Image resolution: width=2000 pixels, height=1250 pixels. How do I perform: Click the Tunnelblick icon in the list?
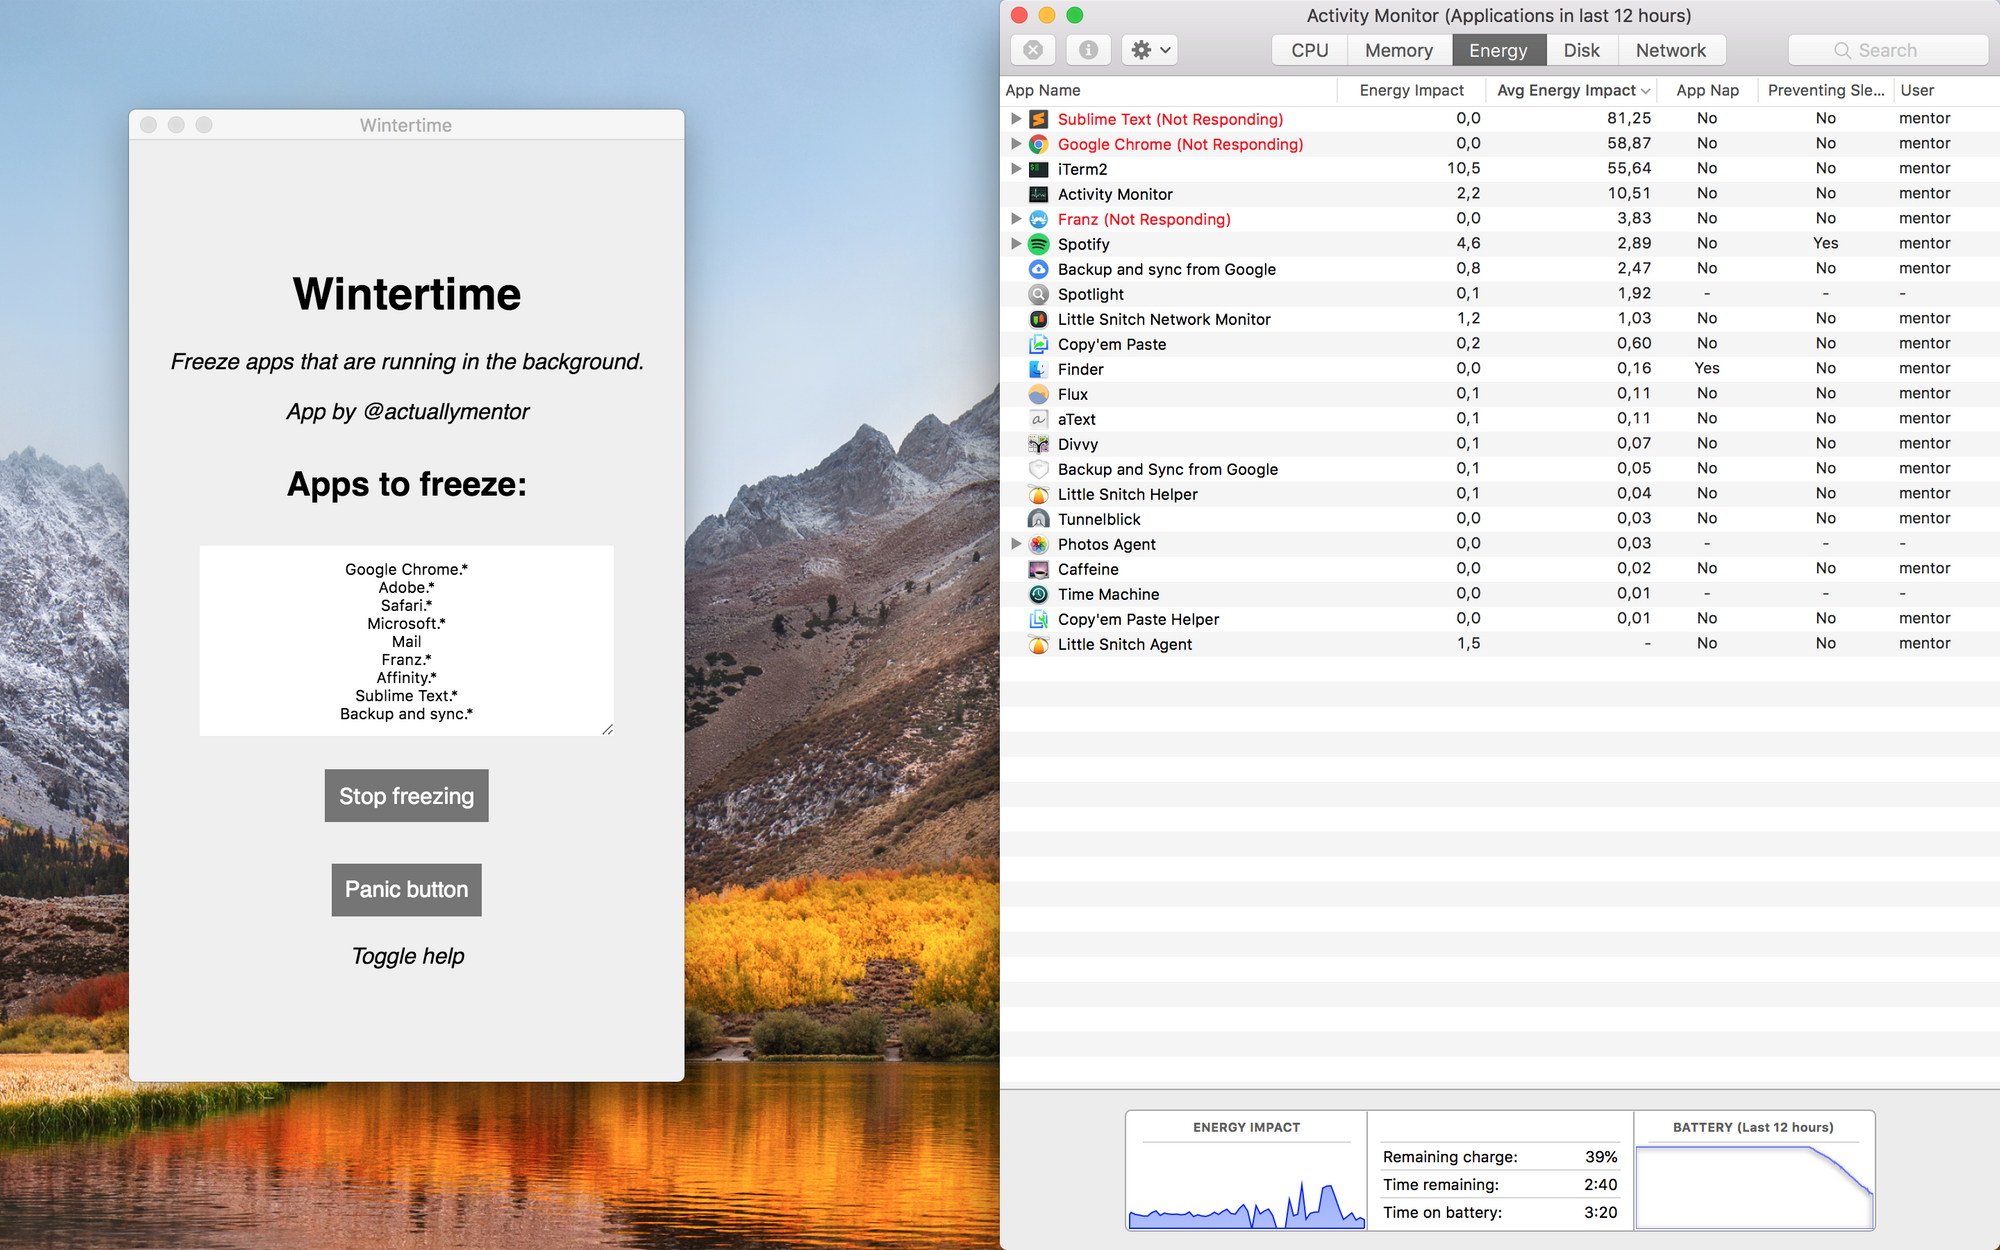(x=1039, y=519)
